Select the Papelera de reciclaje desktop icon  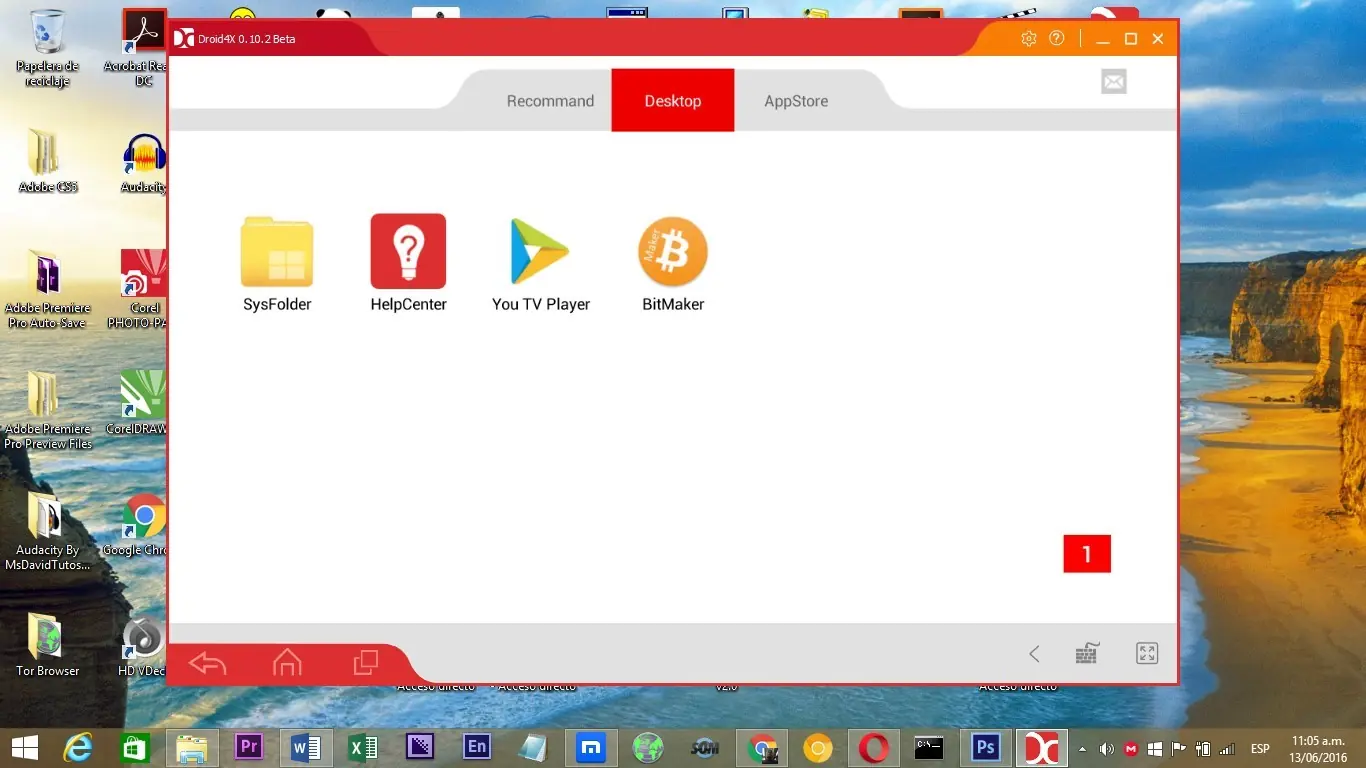pyautogui.click(x=48, y=48)
